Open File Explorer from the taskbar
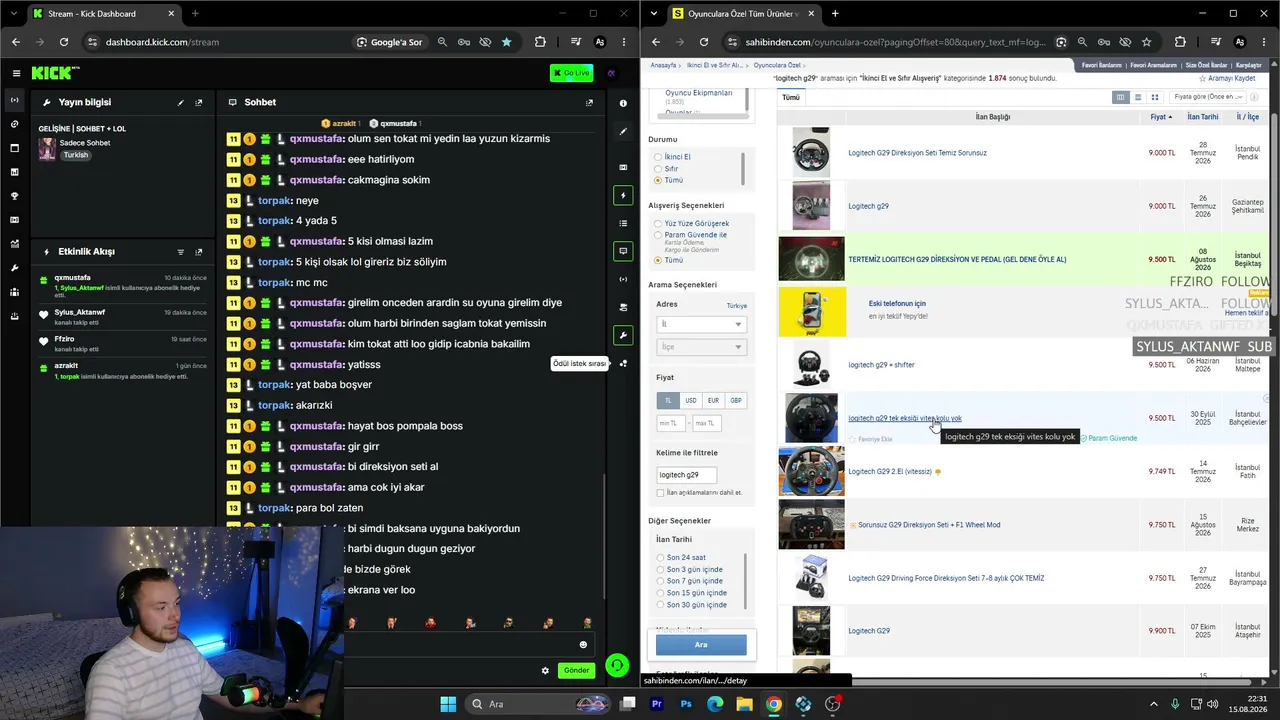Viewport: 1280px width, 720px height. click(744, 704)
